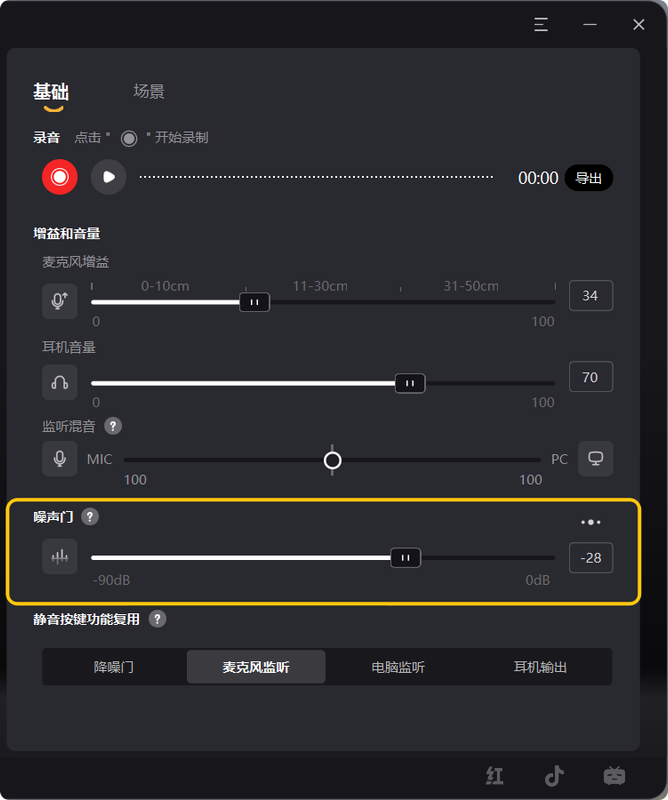Select 电脑监听 mute key function
668x800 pixels.
398,667
